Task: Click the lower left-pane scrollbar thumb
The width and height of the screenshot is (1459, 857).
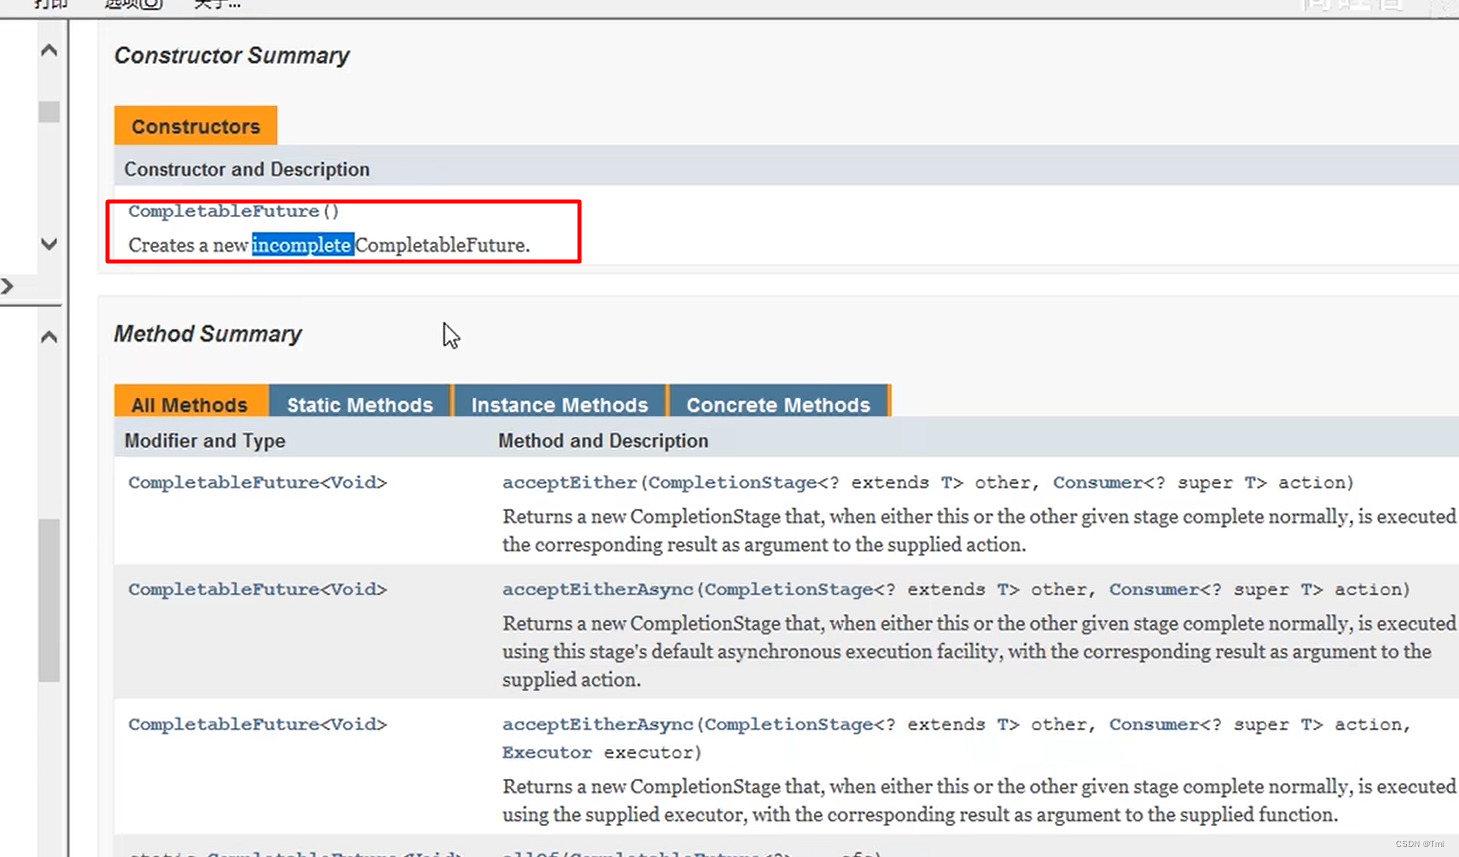Action: 49,600
